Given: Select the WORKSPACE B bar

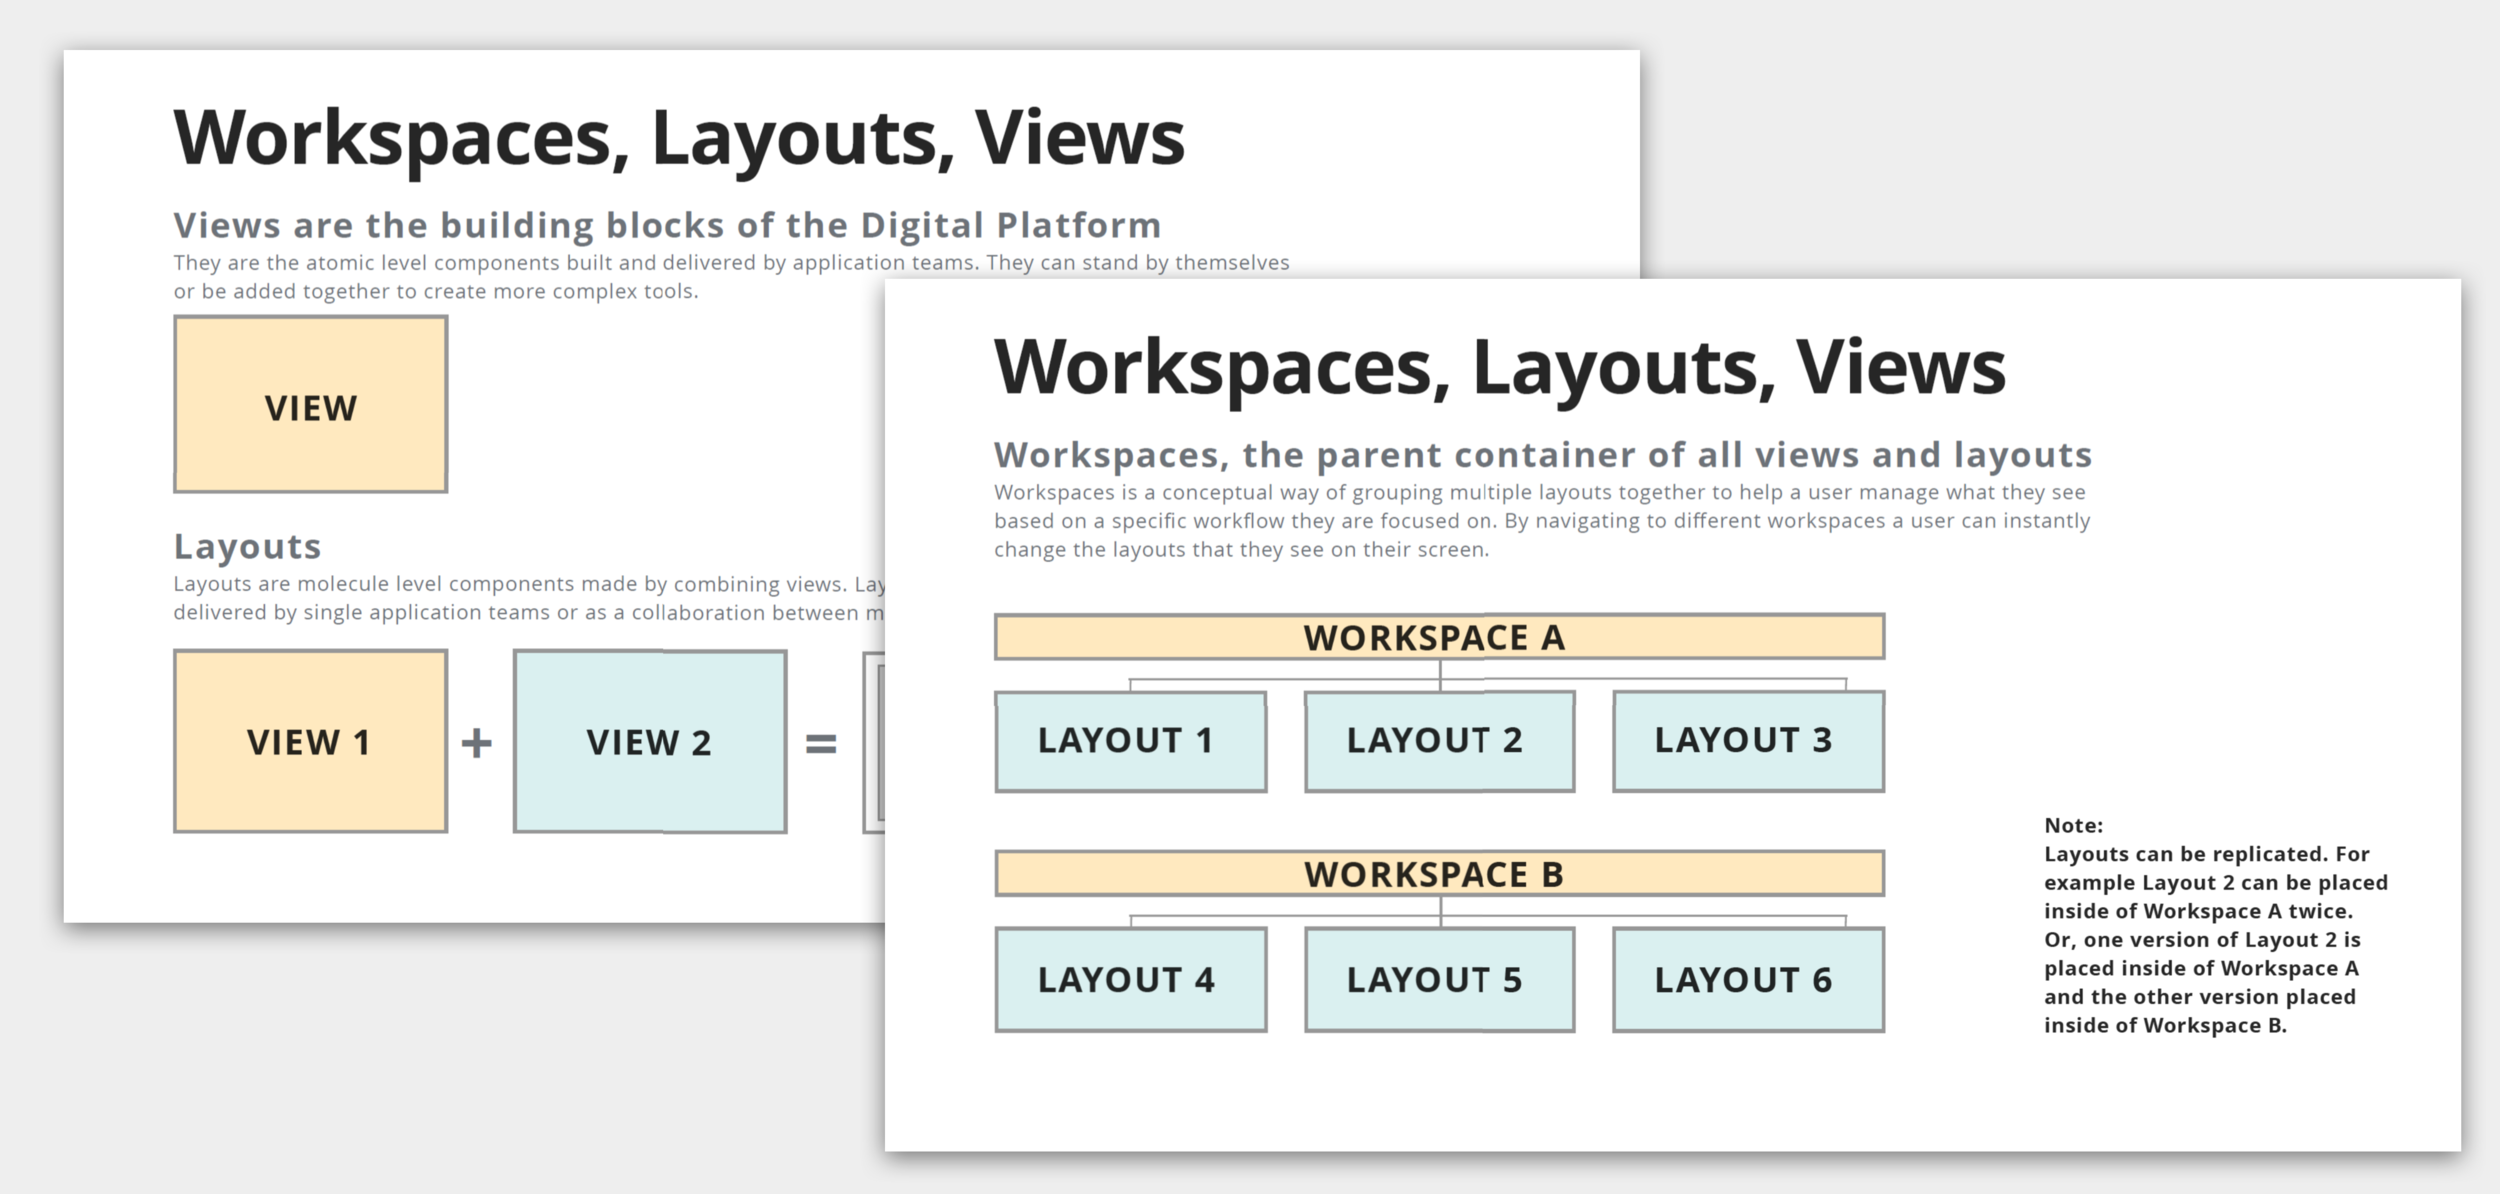Looking at the screenshot, I should tap(1439, 874).
